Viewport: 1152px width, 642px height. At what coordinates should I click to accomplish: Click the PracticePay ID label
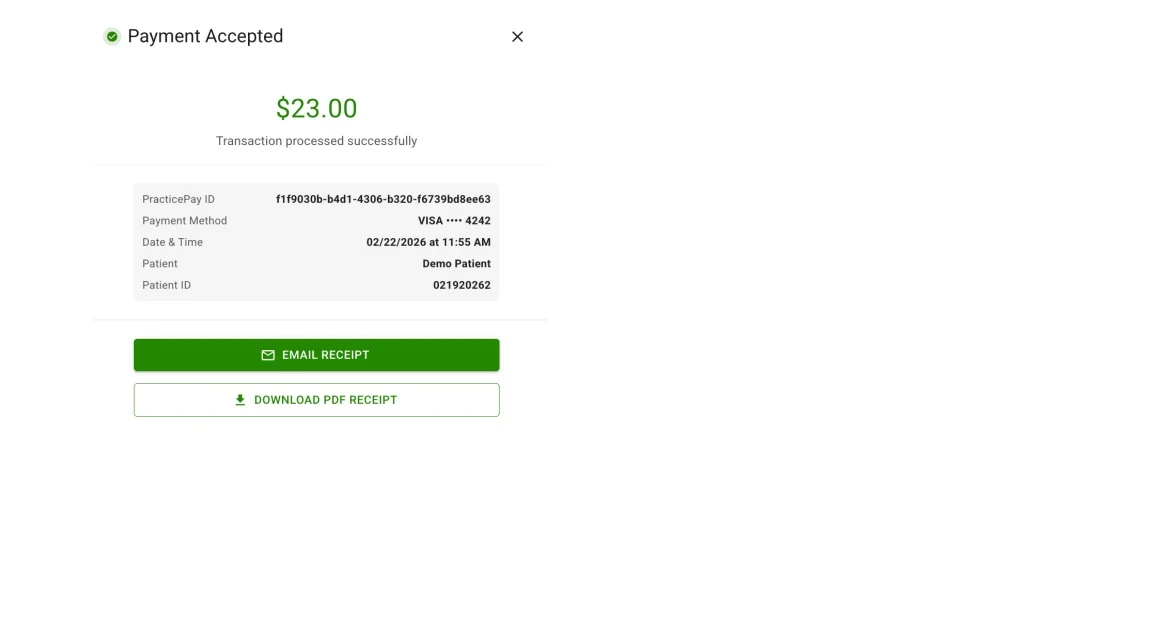tap(177, 199)
